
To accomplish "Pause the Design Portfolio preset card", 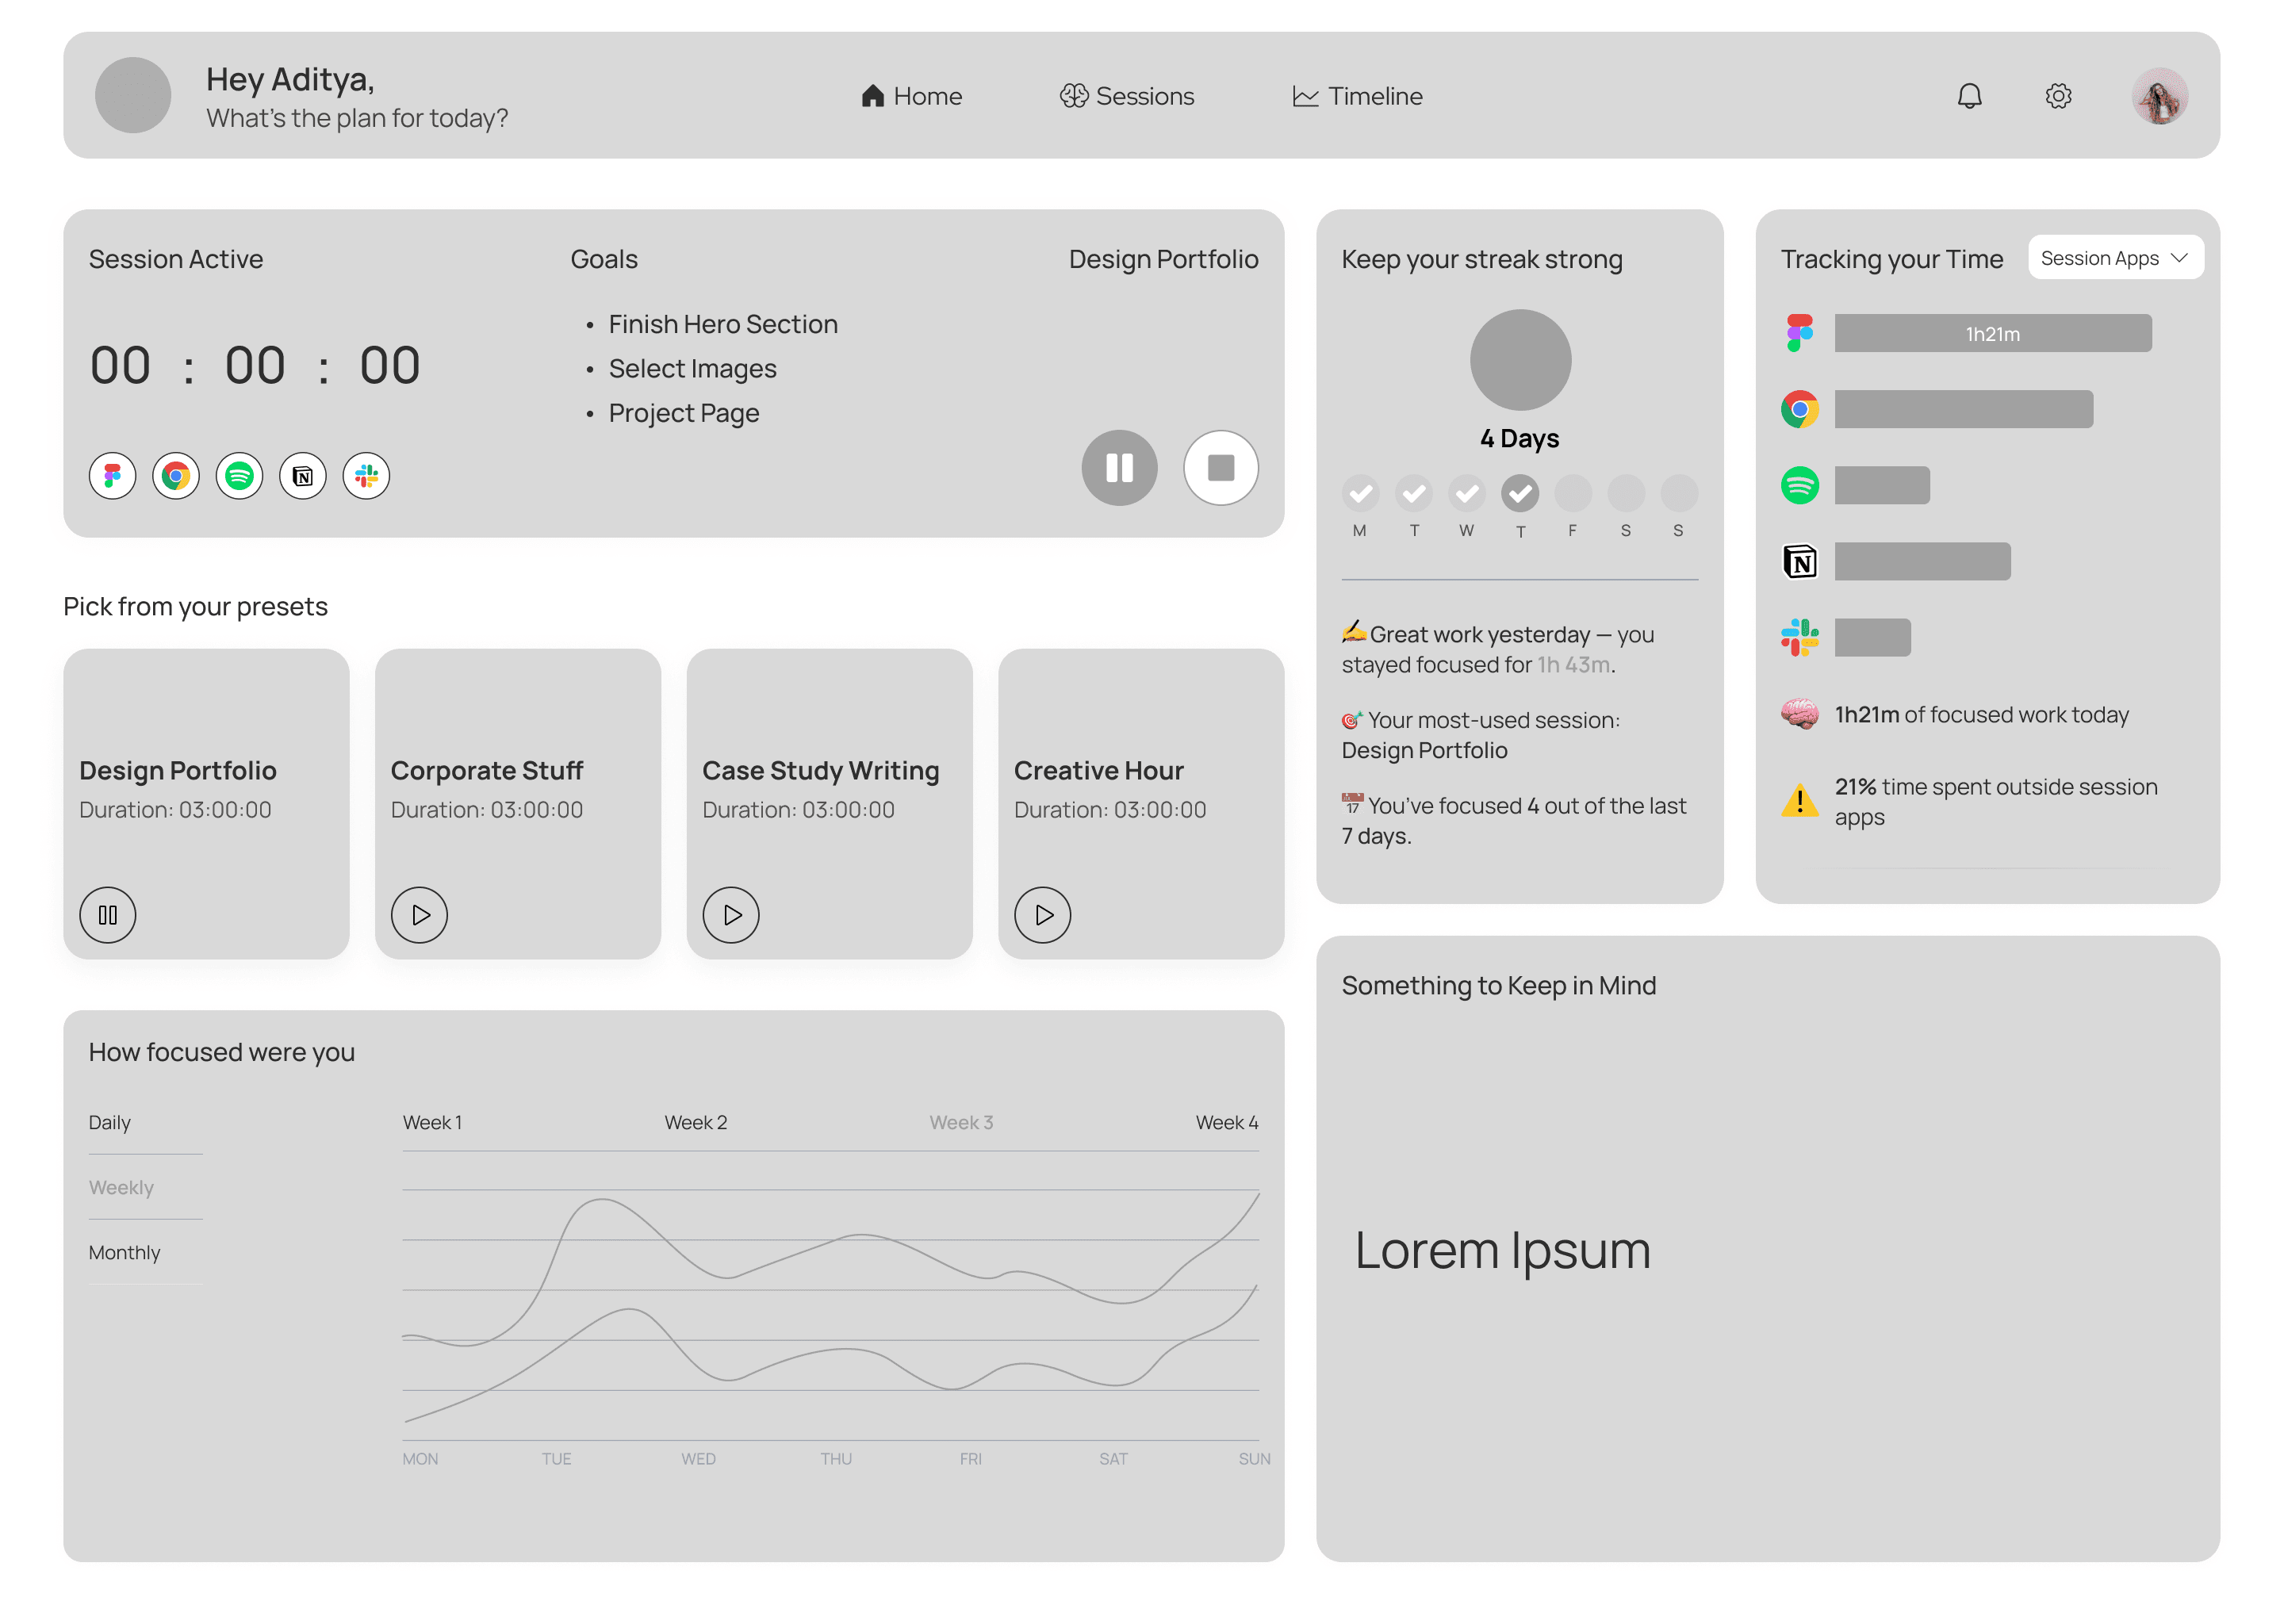I will click(x=108, y=914).
